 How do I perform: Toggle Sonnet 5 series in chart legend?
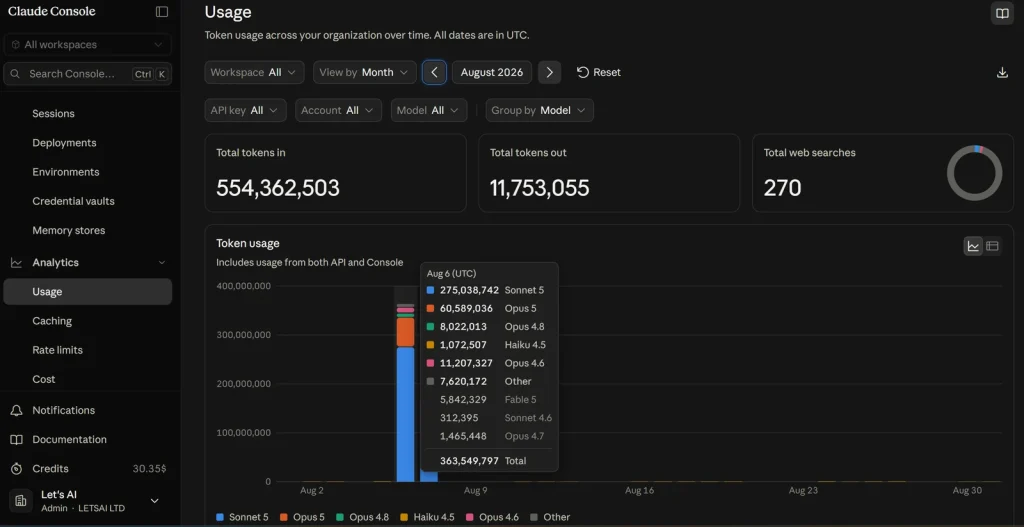click(x=242, y=517)
